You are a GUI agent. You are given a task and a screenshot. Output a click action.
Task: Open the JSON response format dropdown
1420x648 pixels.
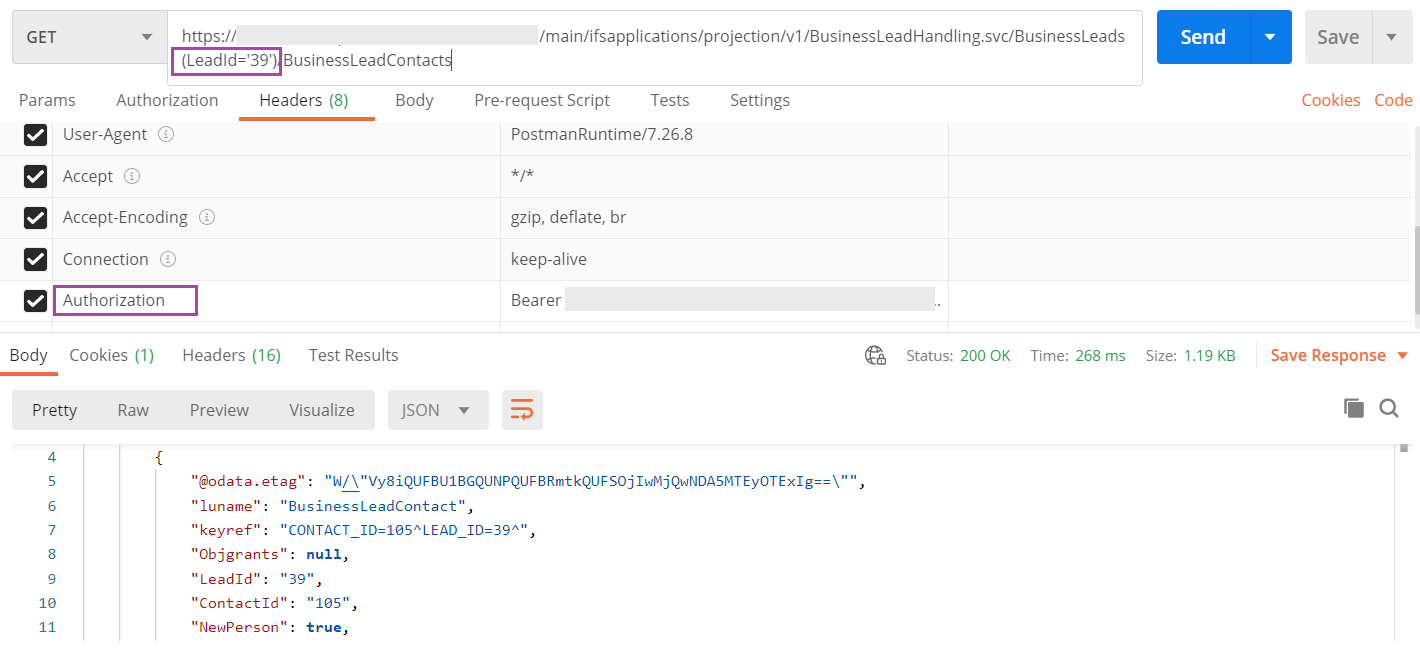pyautogui.click(x=437, y=409)
